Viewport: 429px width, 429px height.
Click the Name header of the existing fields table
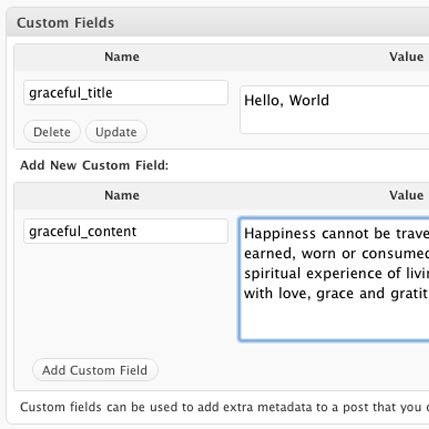tap(122, 57)
